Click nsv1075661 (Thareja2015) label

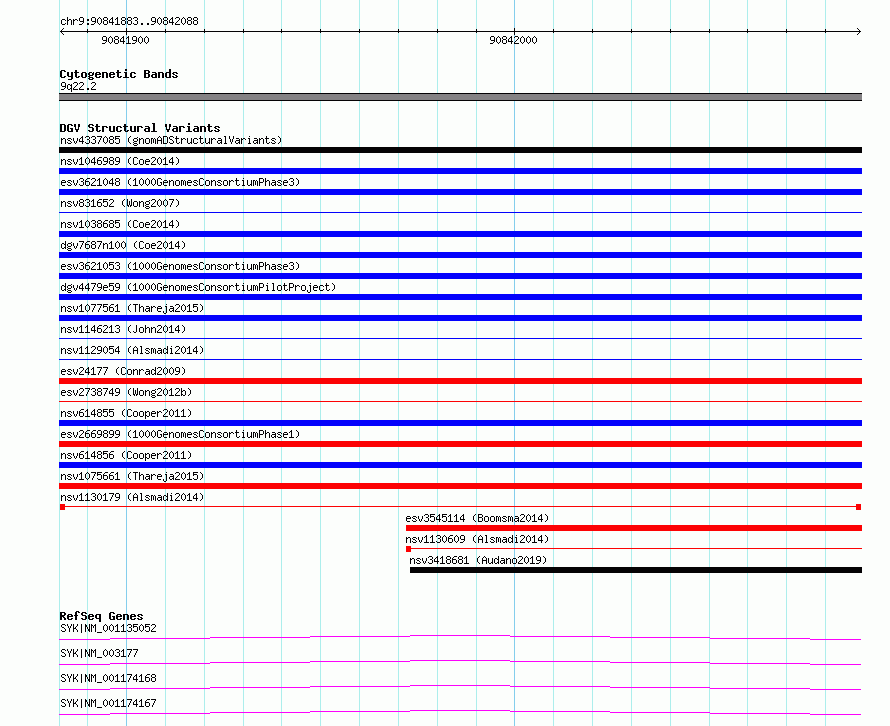coord(132,476)
